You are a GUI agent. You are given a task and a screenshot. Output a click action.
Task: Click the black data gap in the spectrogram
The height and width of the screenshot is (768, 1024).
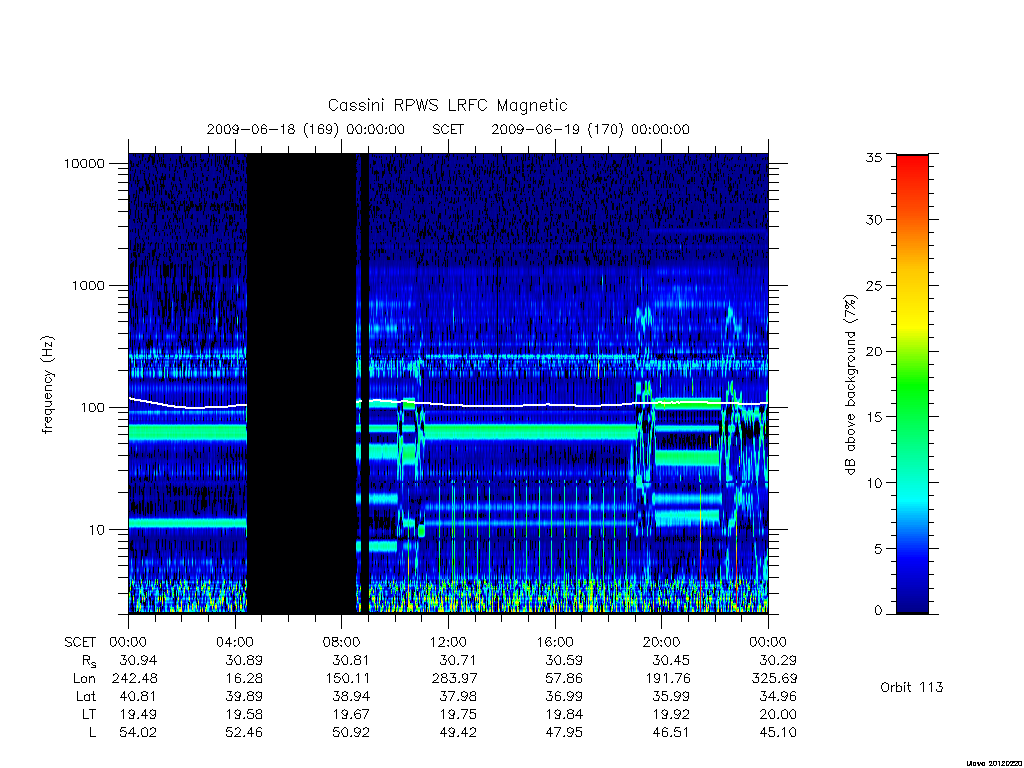(301, 383)
